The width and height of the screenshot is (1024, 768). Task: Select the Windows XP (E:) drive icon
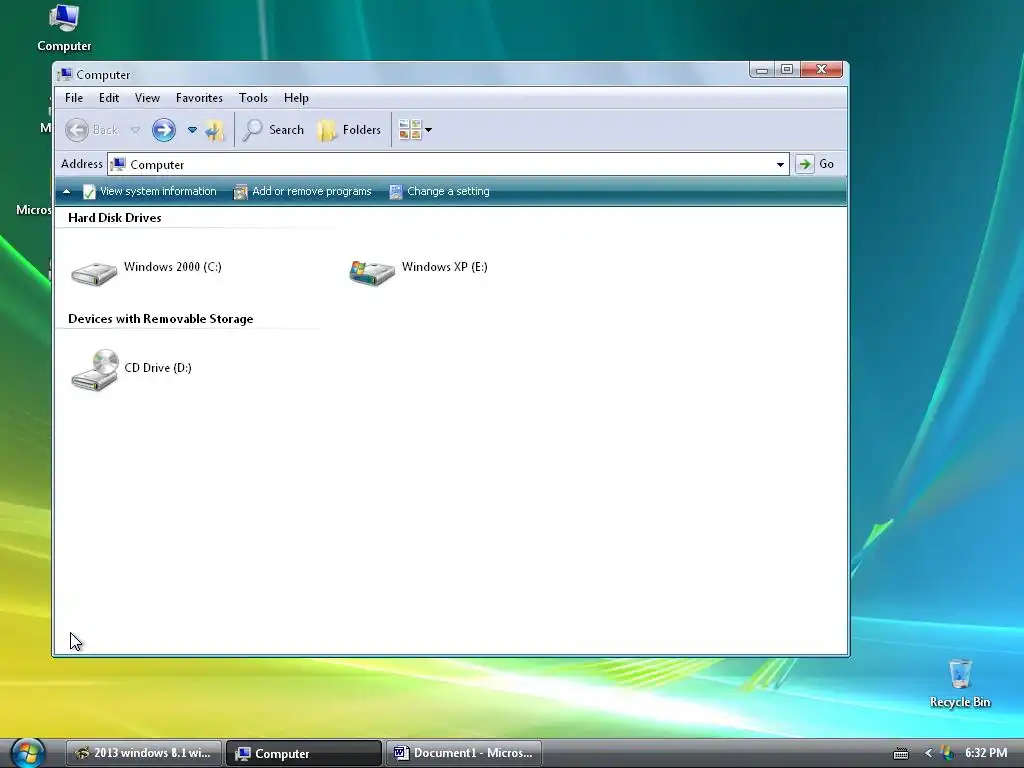372,272
